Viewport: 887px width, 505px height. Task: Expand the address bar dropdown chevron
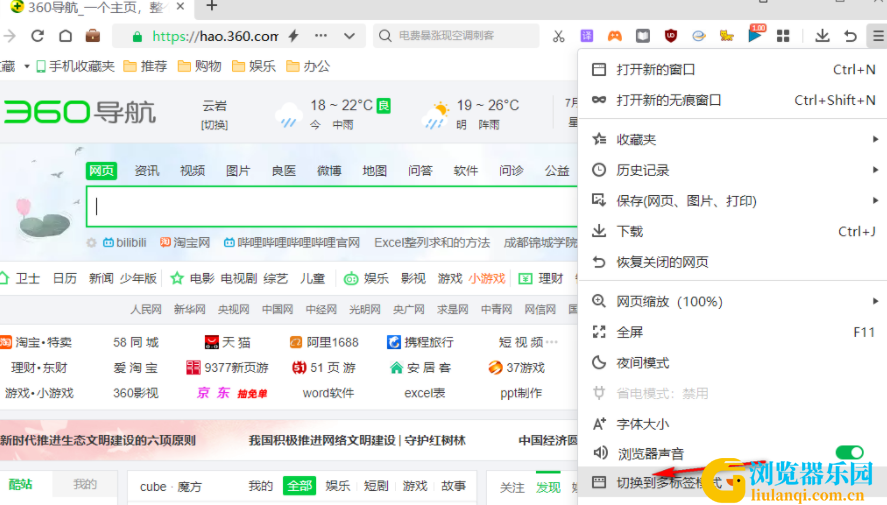[x=350, y=36]
